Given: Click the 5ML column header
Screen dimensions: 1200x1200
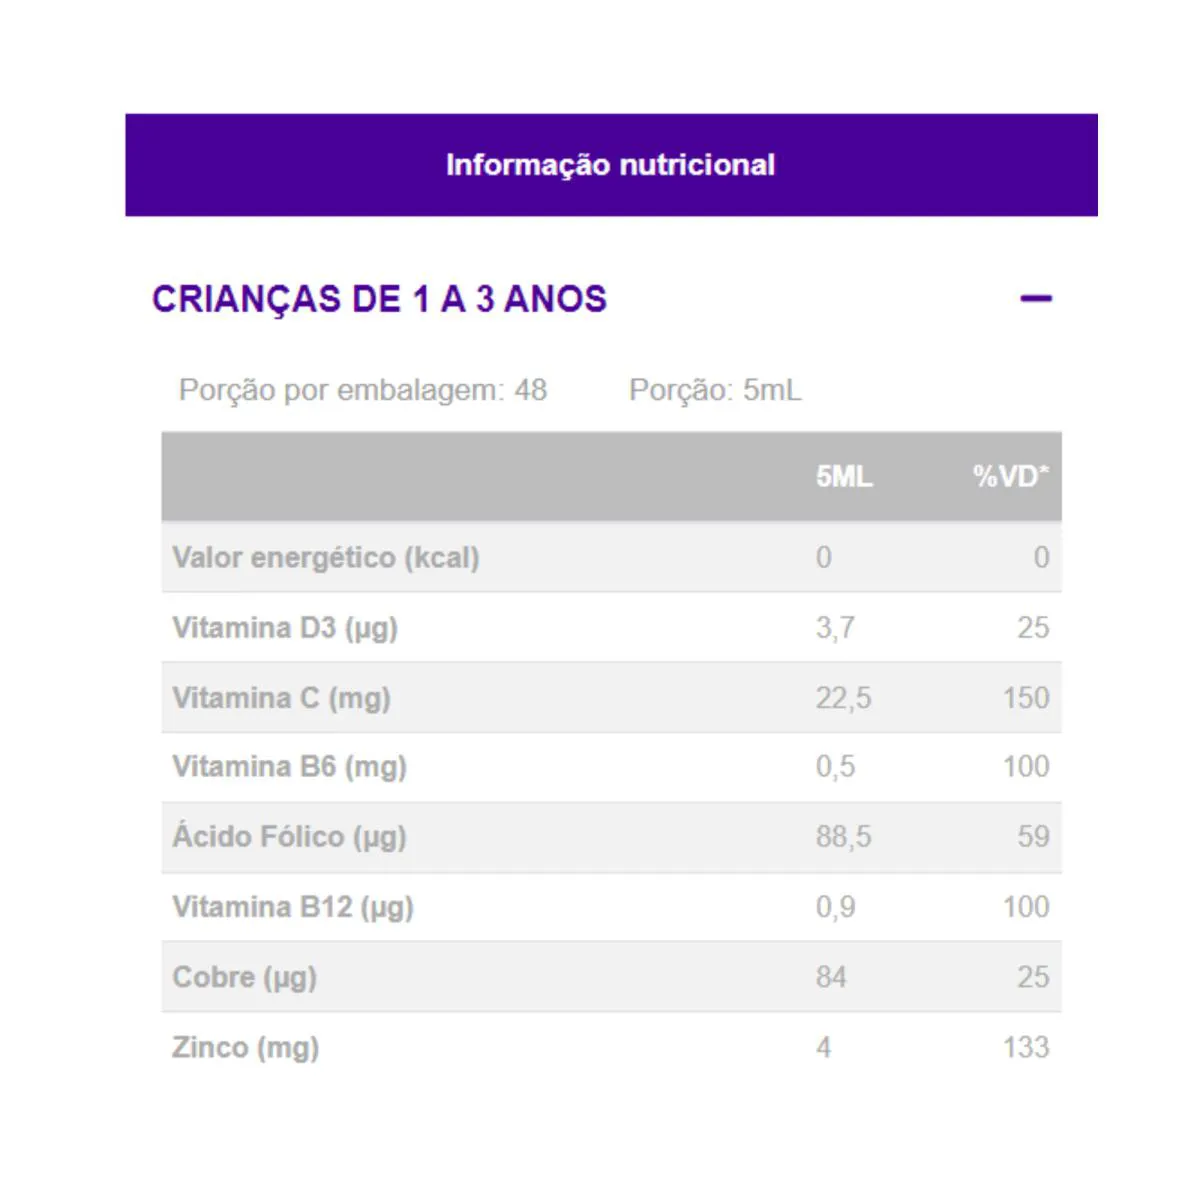Looking at the screenshot, I should [844, 477].
